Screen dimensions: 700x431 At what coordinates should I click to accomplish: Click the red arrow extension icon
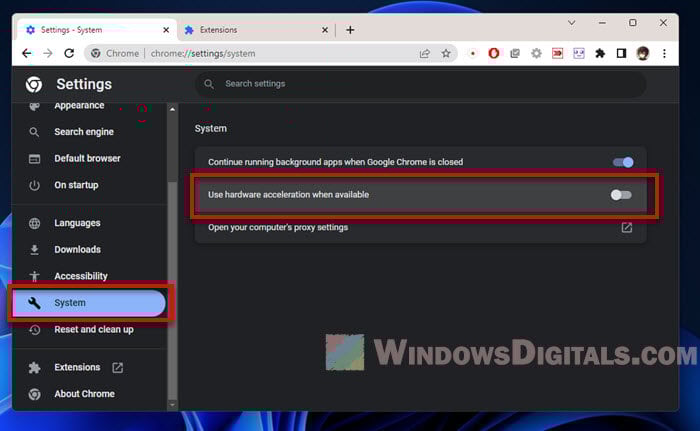pos(558,54)
